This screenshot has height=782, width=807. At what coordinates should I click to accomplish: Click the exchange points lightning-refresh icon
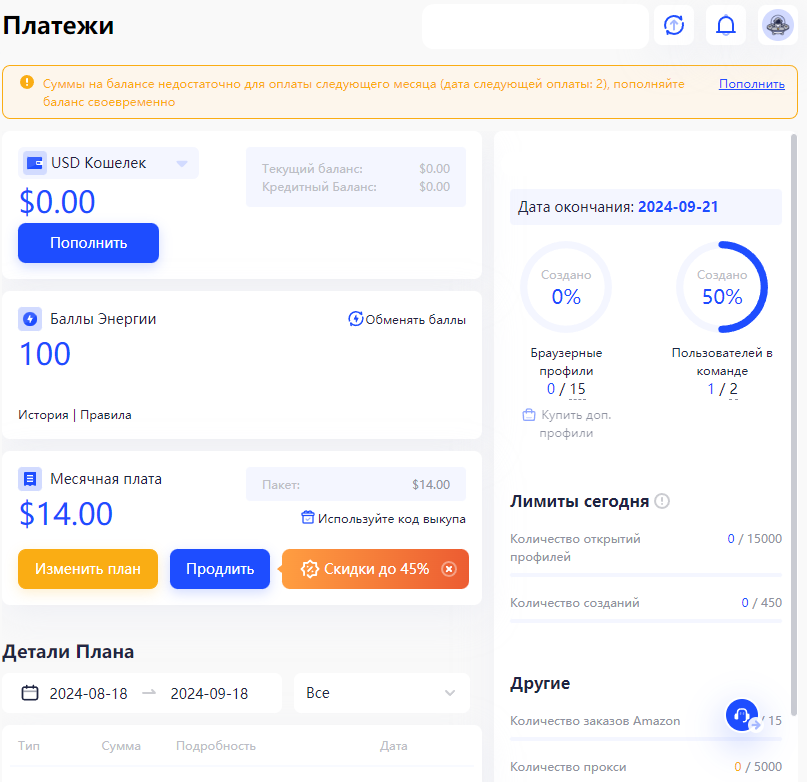[x=356, y=319]
